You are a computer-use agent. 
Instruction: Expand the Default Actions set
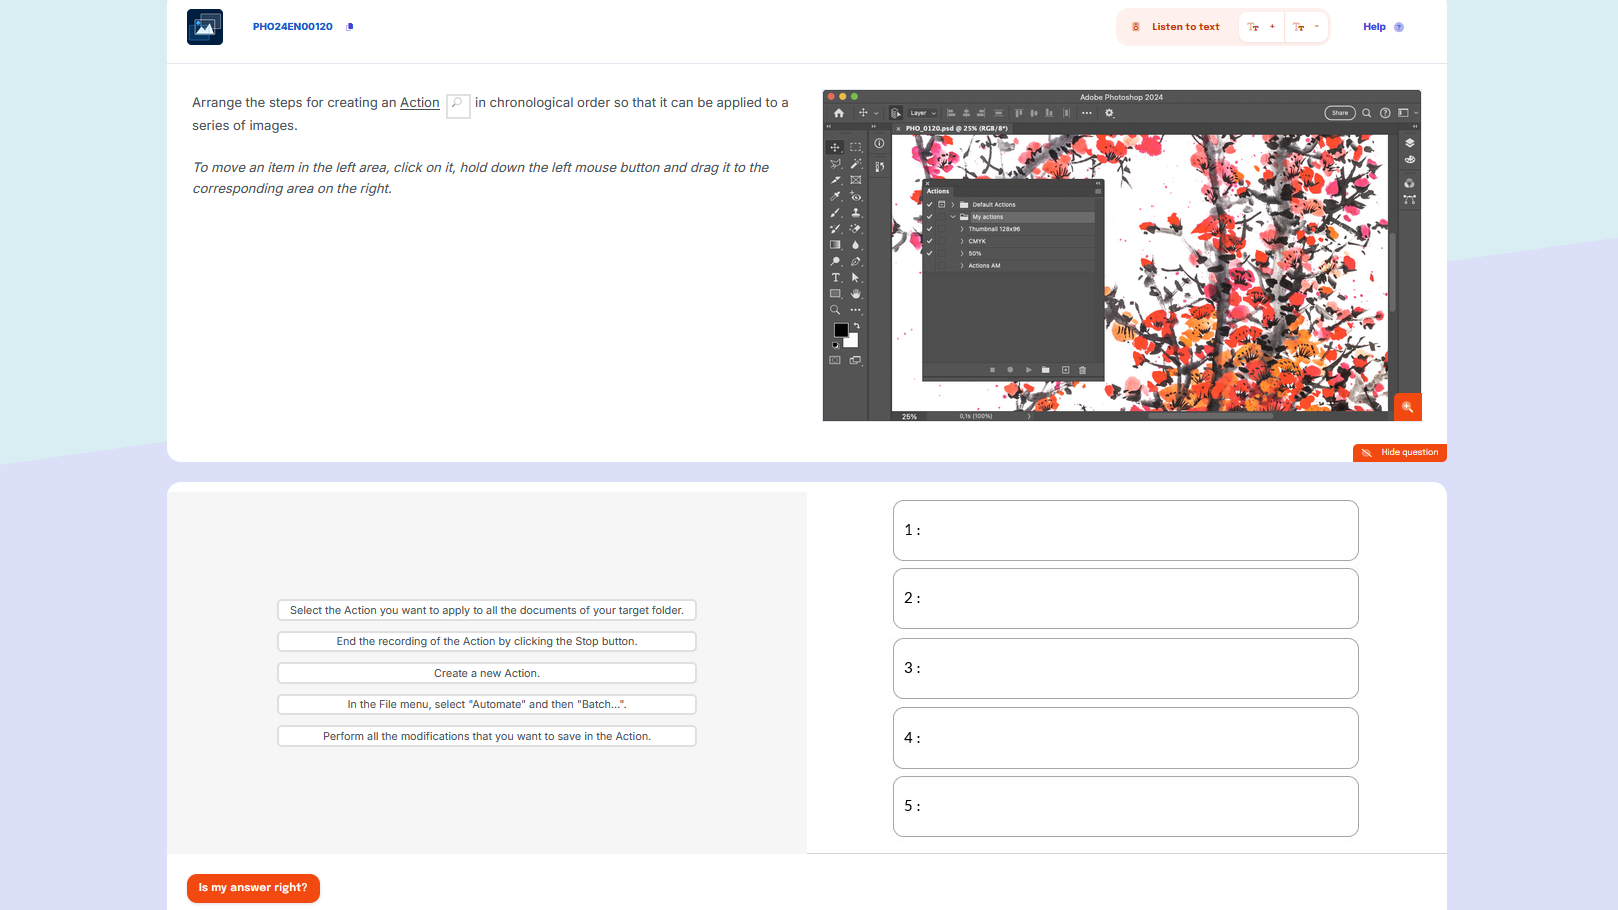(953, 205)
